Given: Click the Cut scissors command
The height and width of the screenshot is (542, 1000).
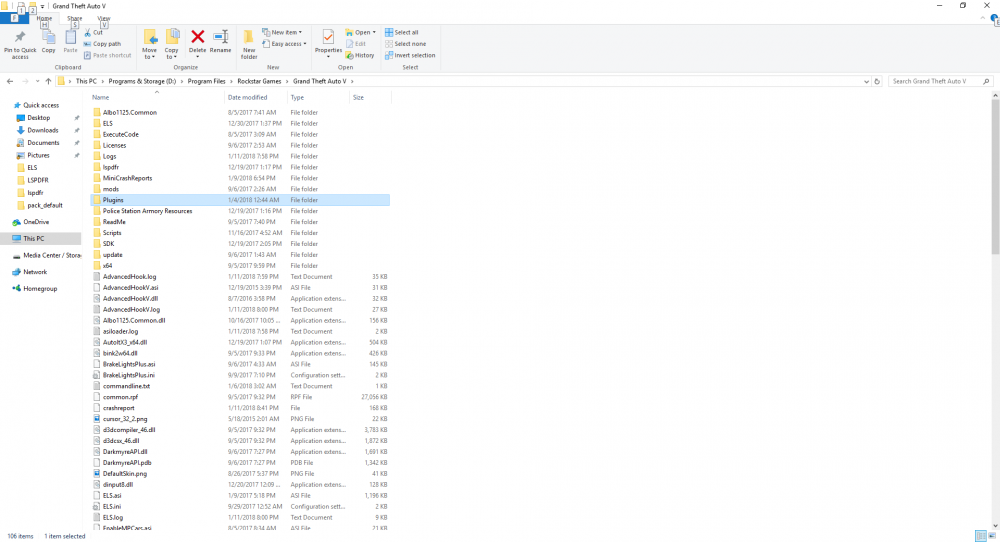Looking at the screenshot, I should 93,33.
